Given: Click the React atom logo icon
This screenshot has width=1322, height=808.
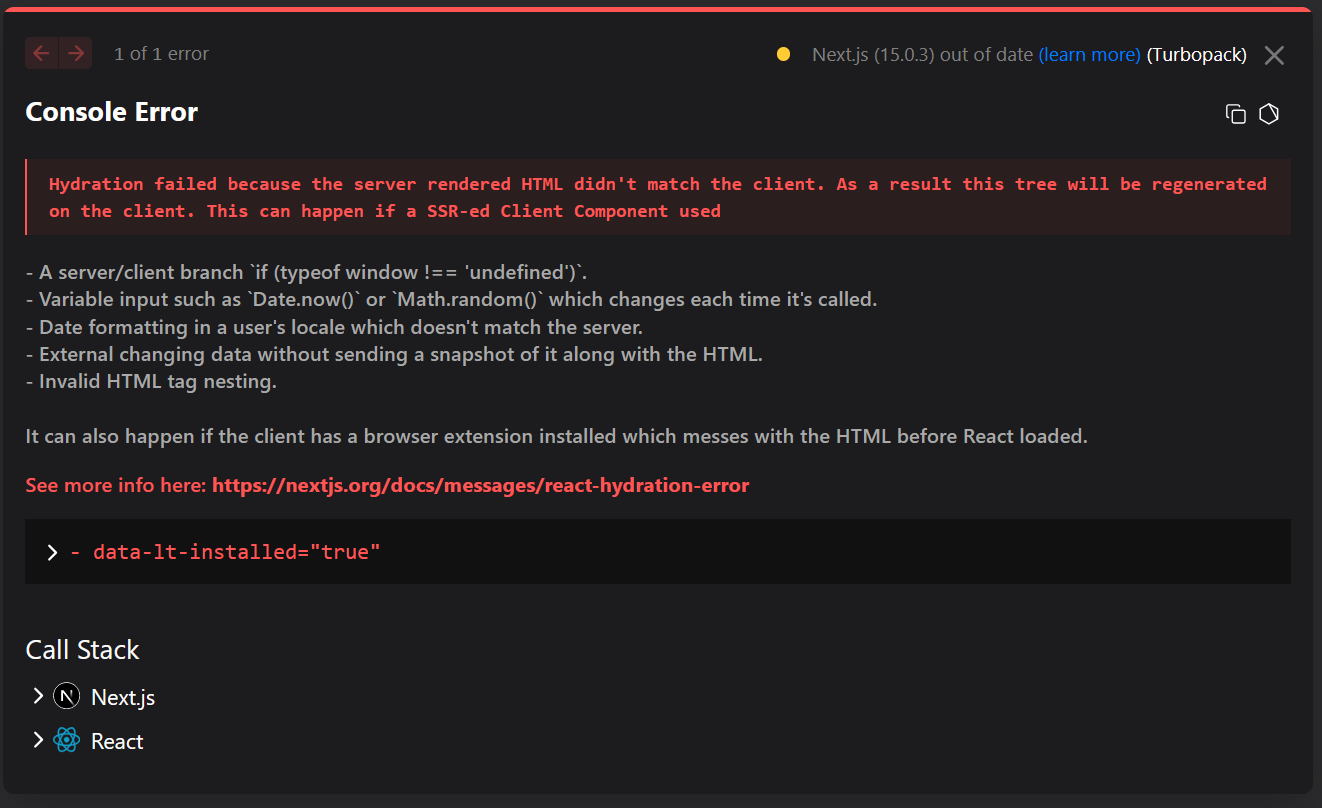Looking at the screenshot, I should pyautogui.click(x=67, y=741).
